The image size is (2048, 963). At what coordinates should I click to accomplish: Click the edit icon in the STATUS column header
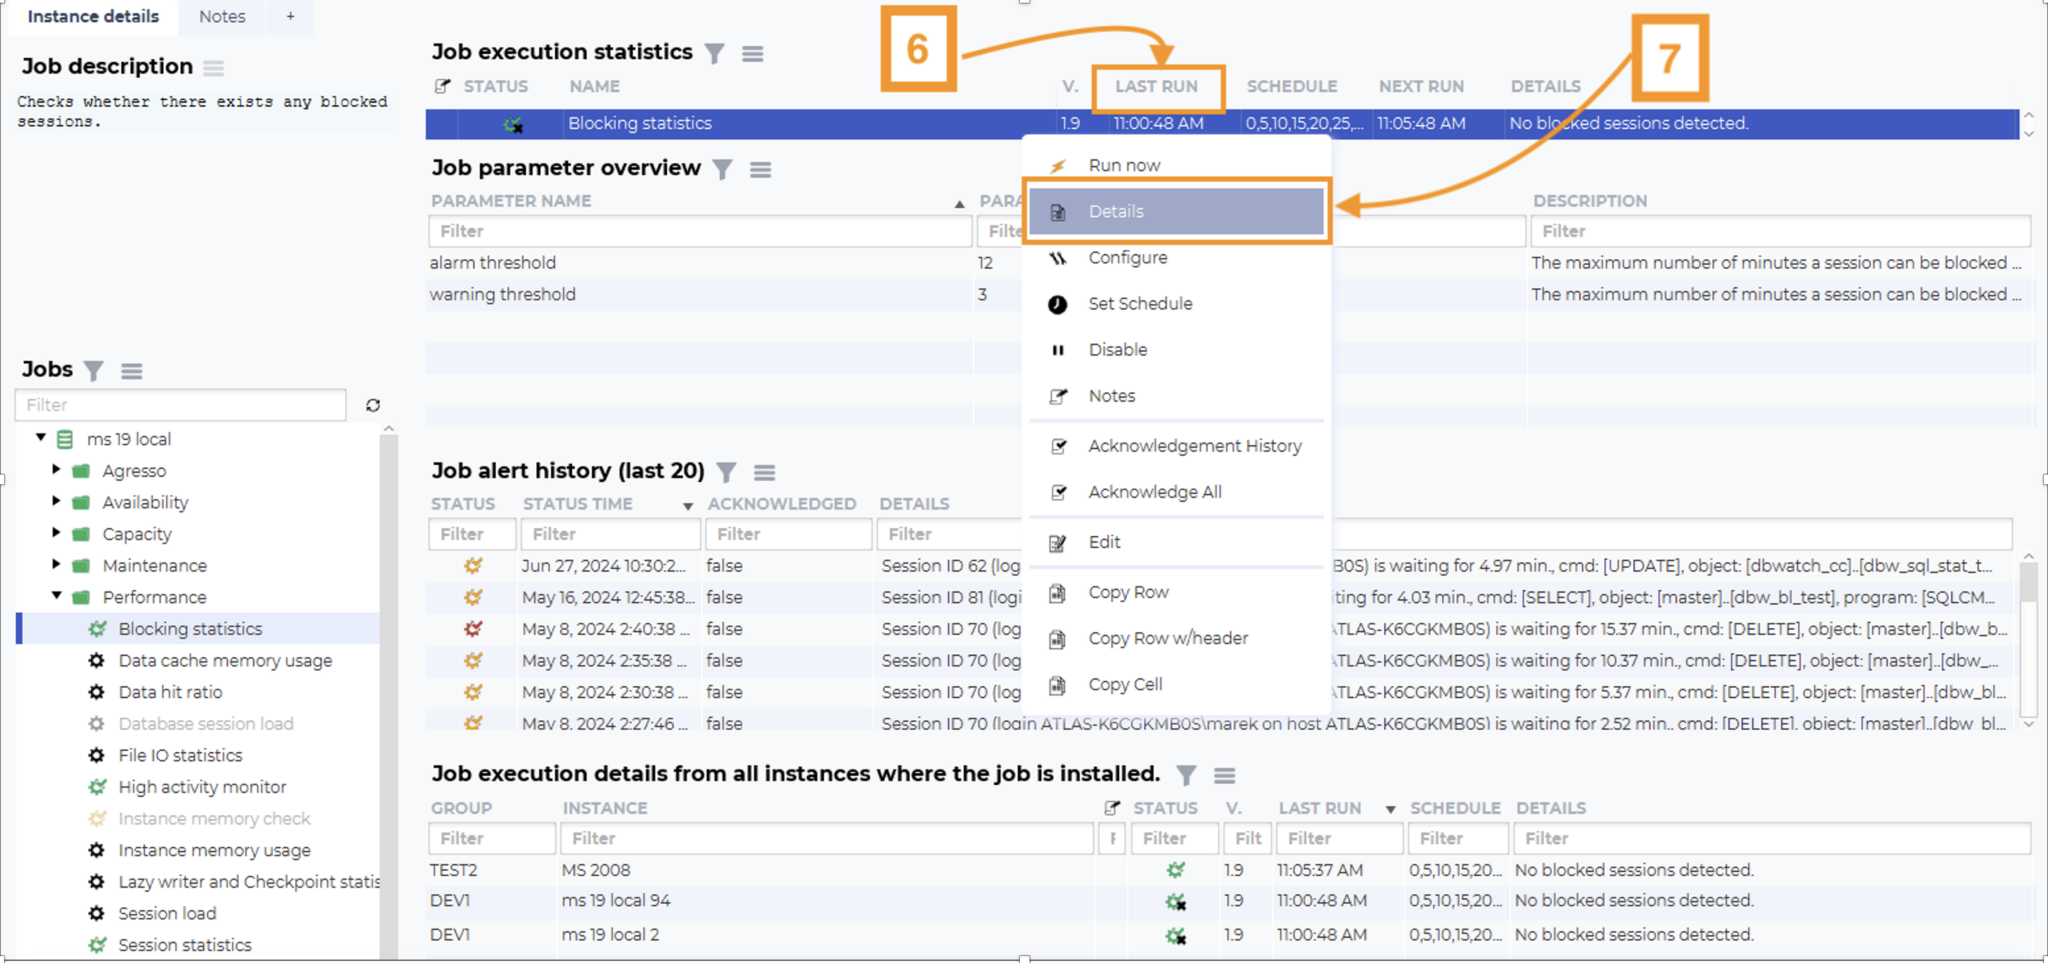click(442, 86)
